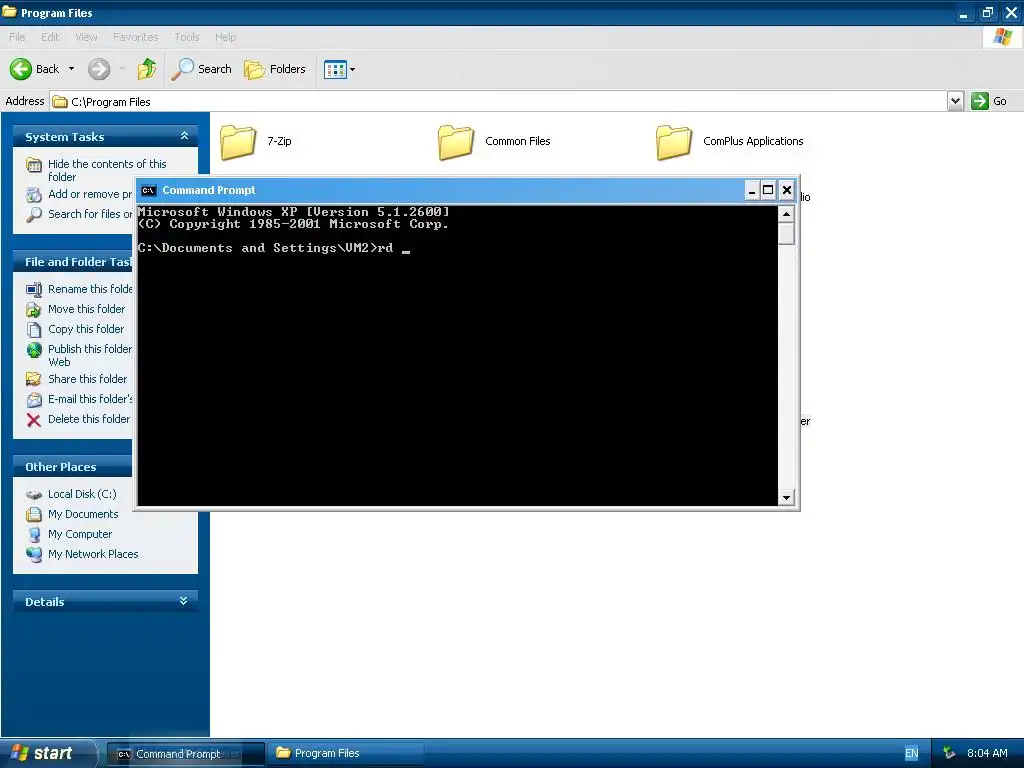Minimize the Command Prompt window
Image resolution: width=1024 pixels, height=768 pixels.
(752, 190)
